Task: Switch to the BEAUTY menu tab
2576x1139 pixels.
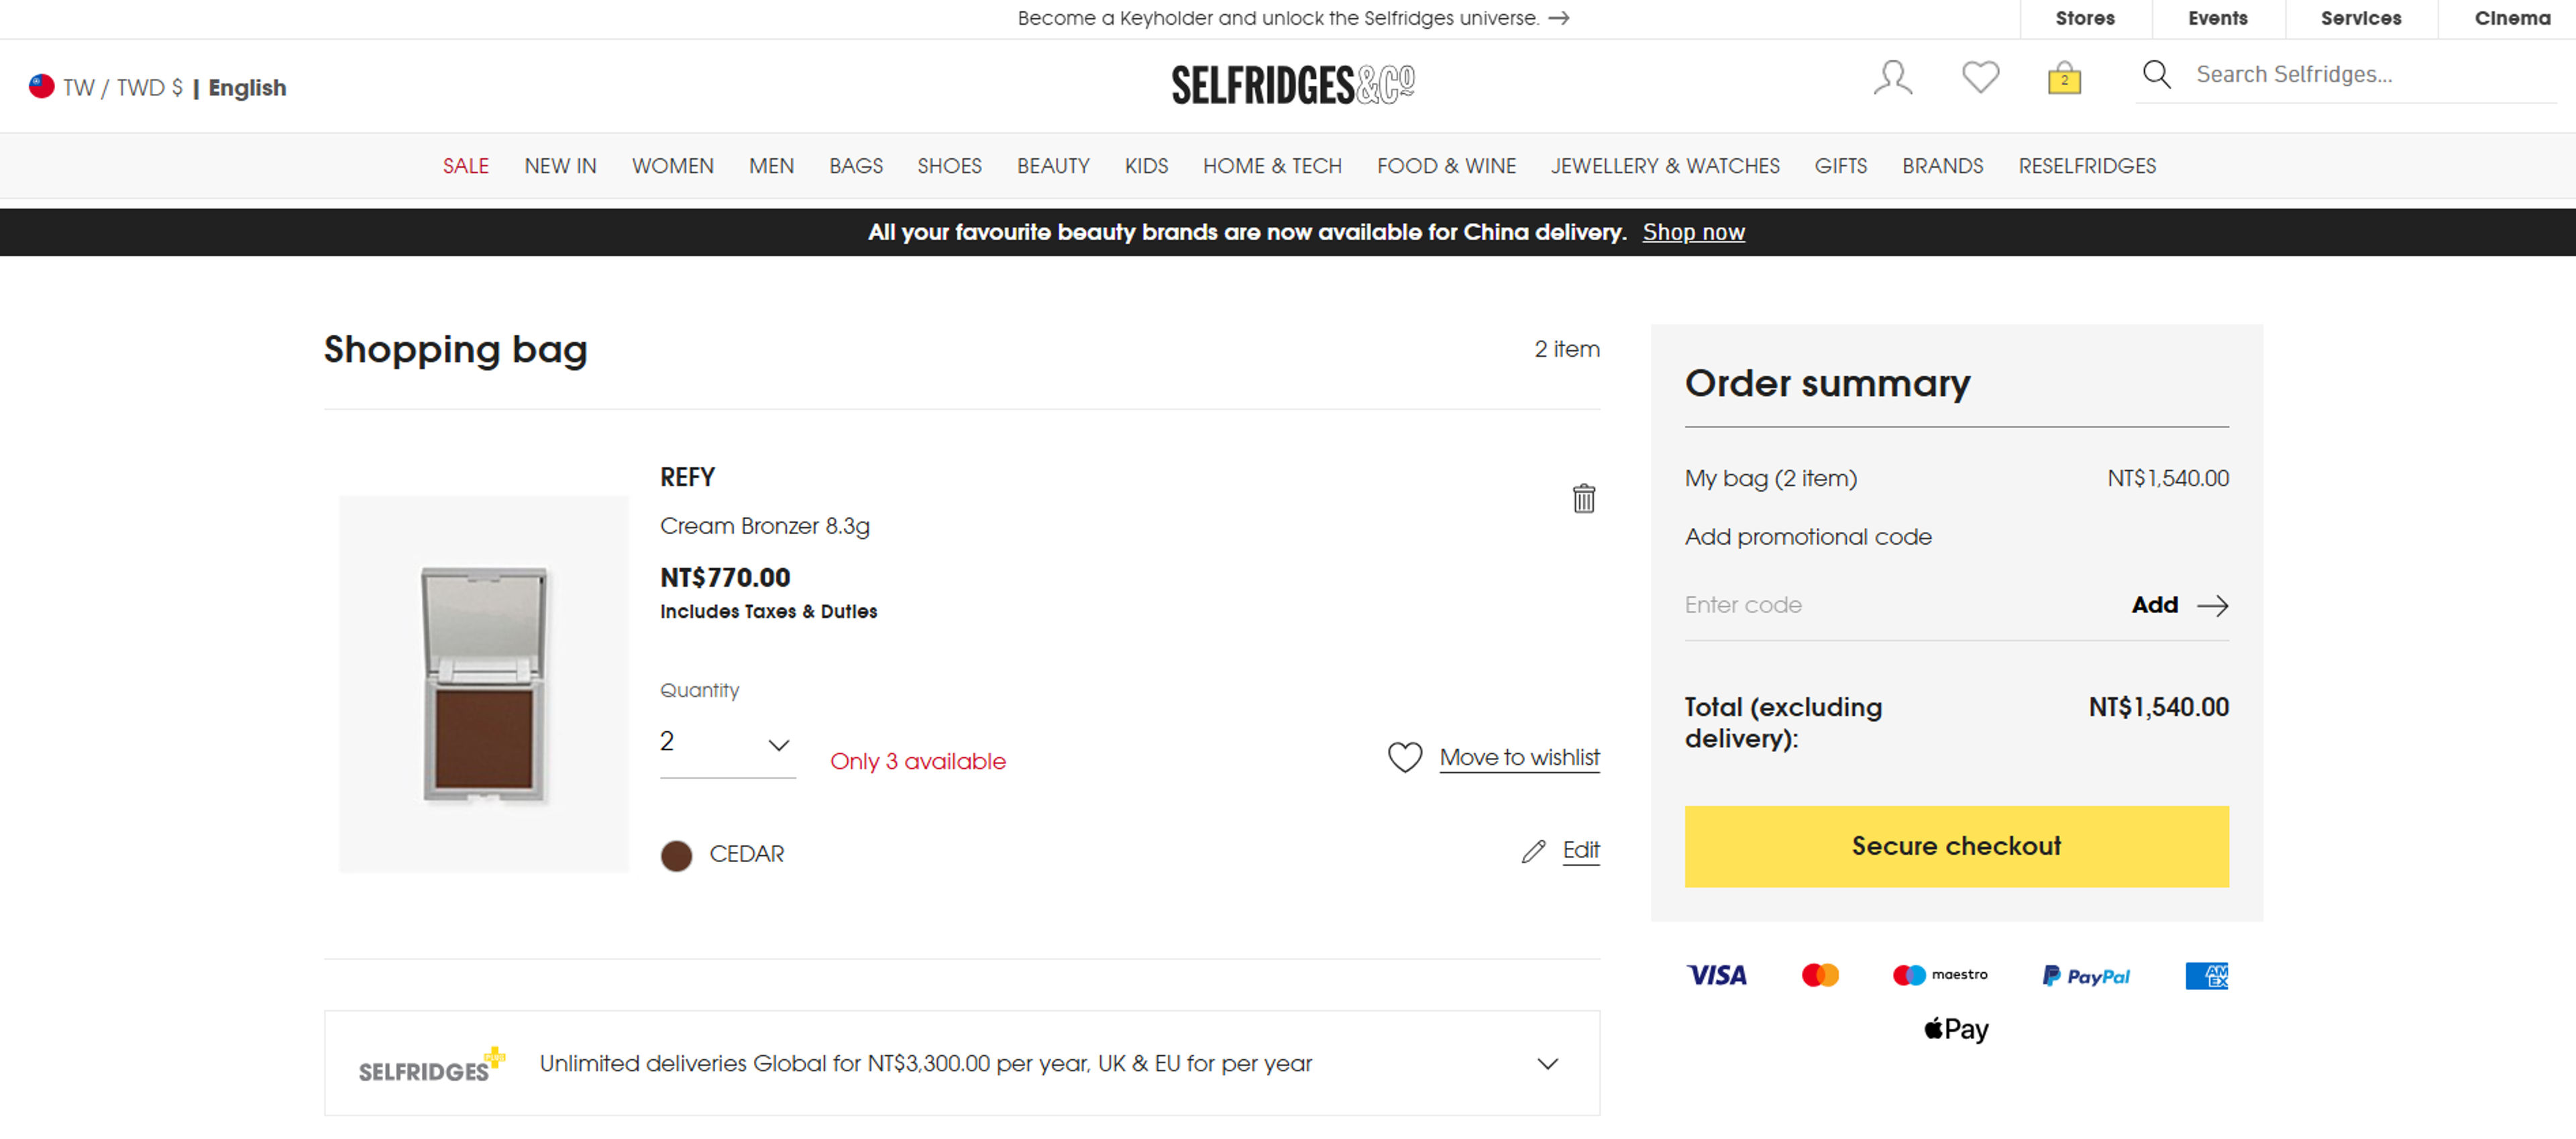Action: coord(1053,166)
